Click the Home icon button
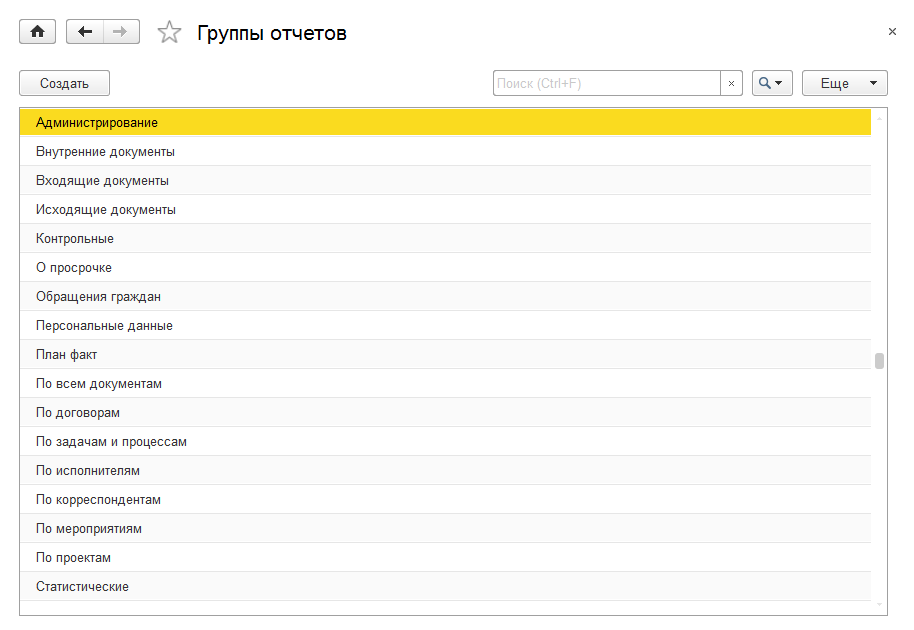The image size is (914, 630). [x=38, y=32]
